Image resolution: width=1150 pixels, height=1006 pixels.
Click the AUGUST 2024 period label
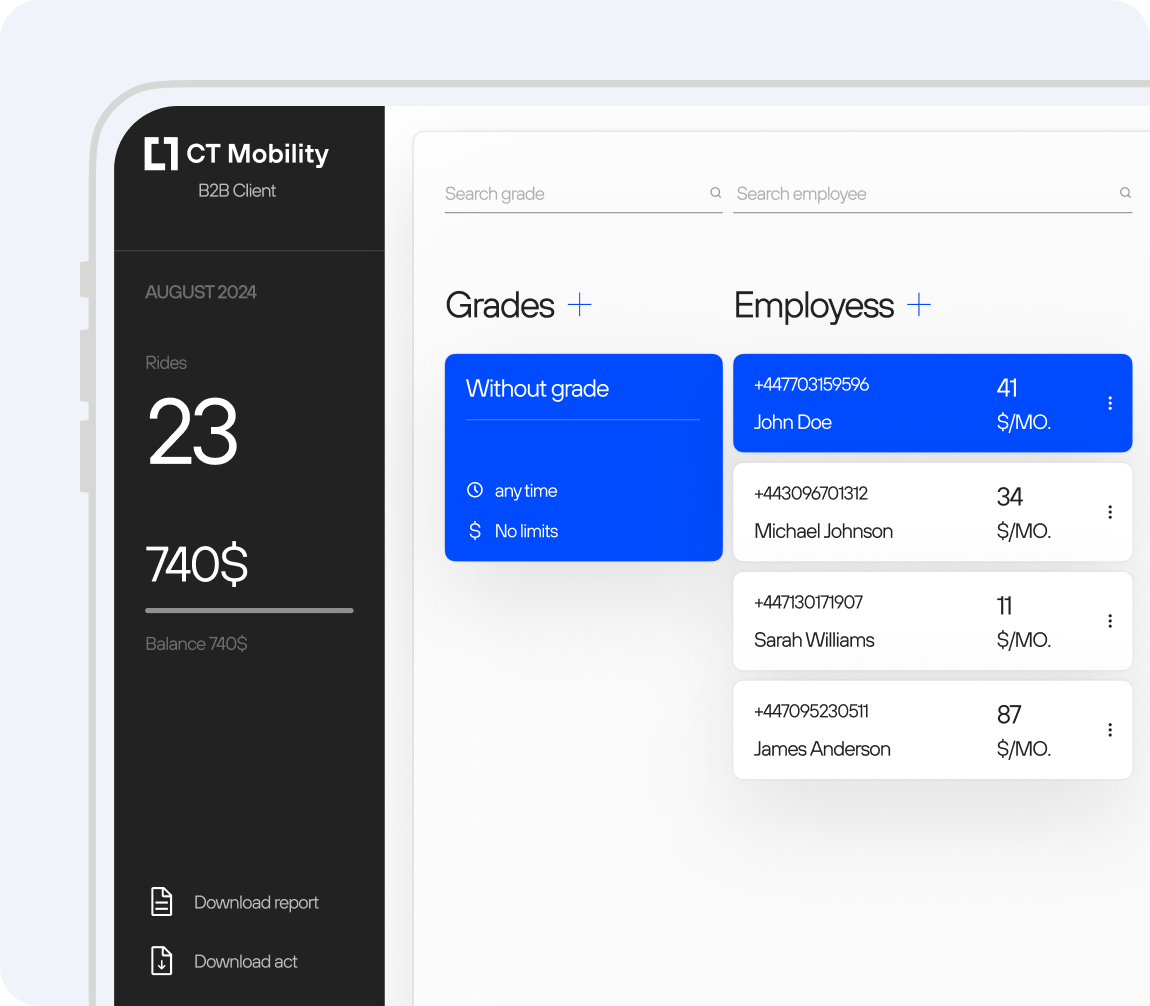click(x=201, y=292)
